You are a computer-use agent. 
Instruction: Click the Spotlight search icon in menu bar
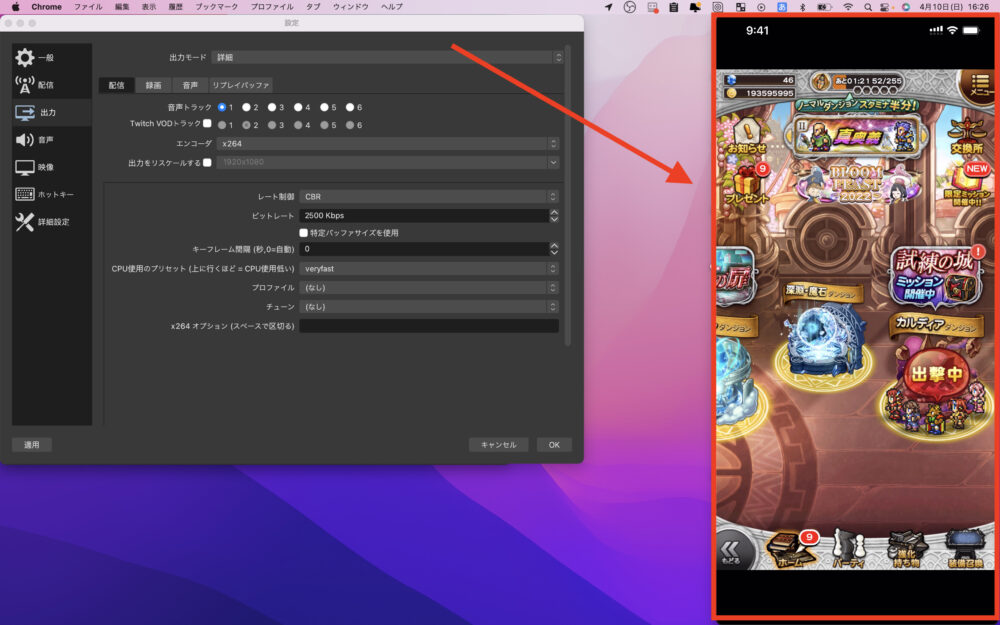coord(867,7)
